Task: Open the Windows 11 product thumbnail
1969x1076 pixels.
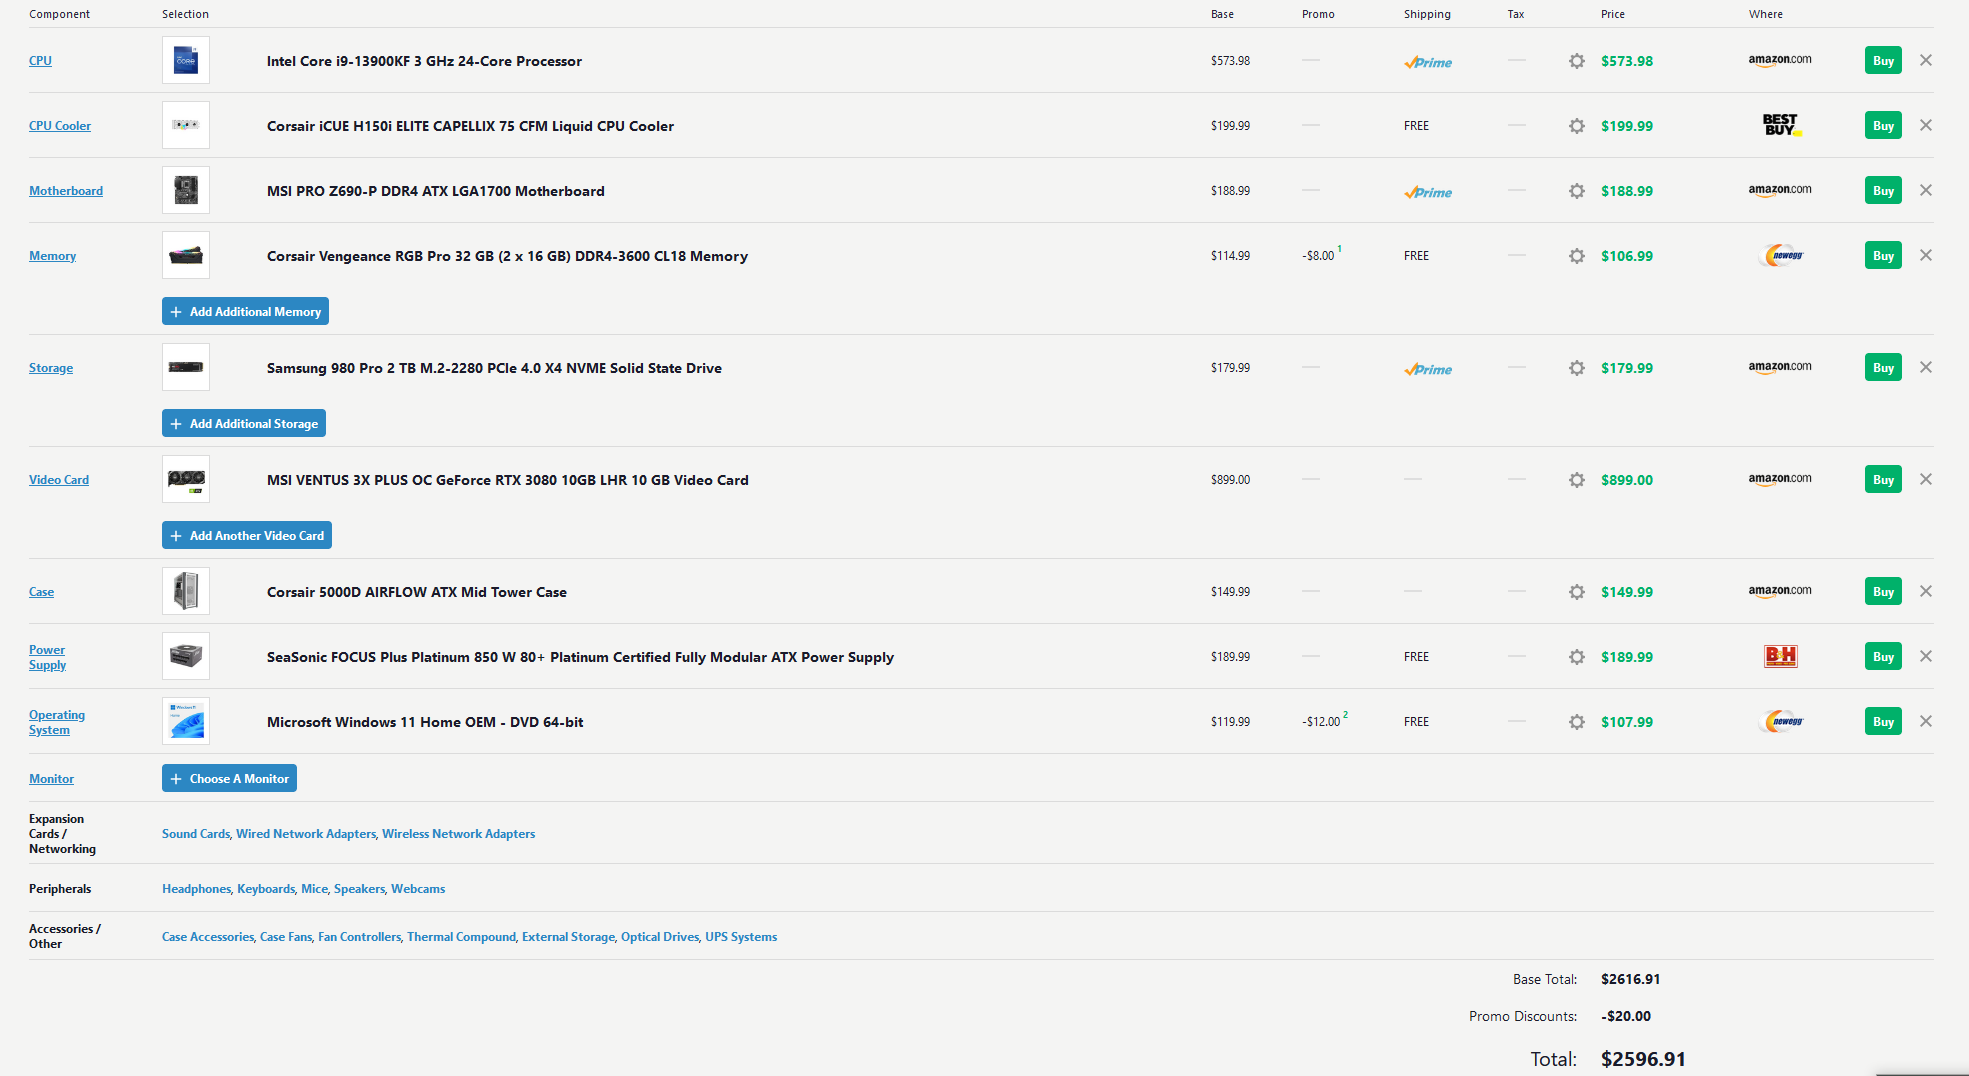Action: tap(186, 721)
